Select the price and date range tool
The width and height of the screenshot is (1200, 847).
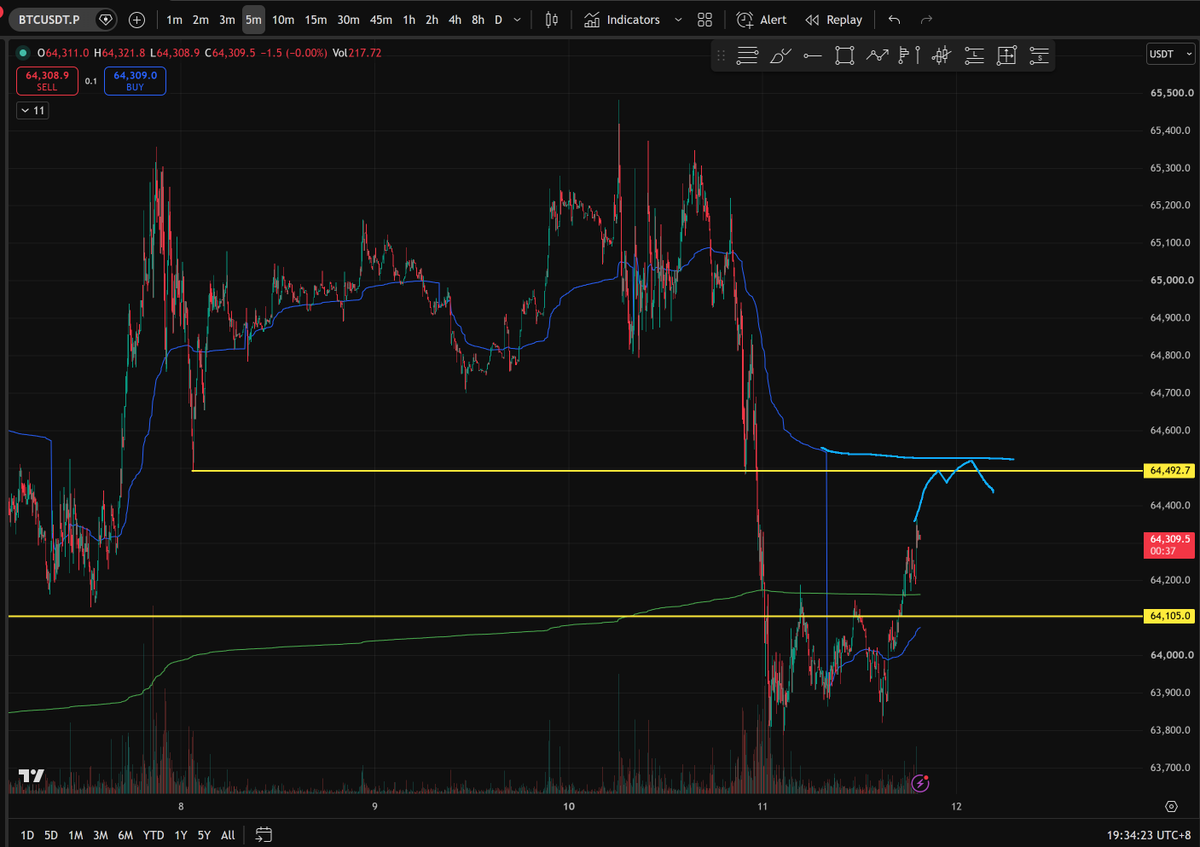pyautogui.click(x=1006, y=56)
